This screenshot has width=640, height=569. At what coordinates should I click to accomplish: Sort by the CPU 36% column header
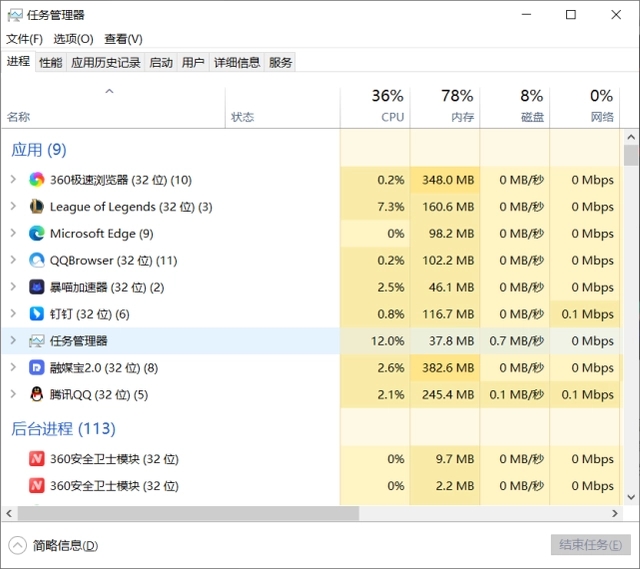click(375, 108)
